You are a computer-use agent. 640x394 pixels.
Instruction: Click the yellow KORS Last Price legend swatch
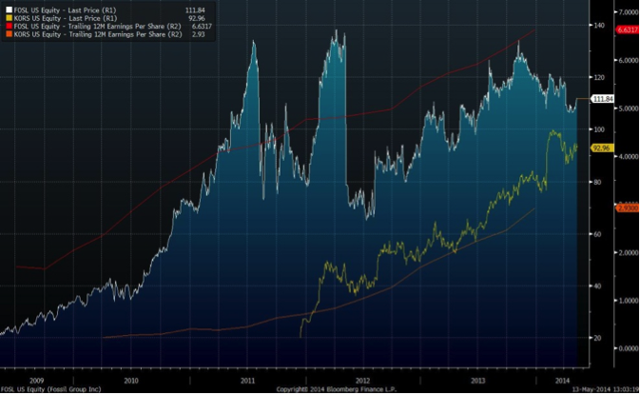pos(9,18)
